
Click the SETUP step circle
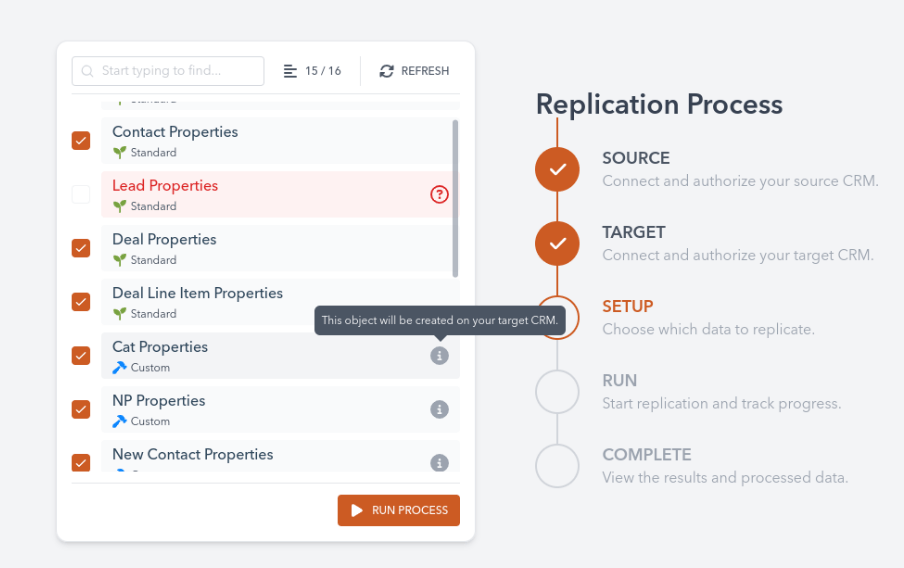[x=557, y=317]
